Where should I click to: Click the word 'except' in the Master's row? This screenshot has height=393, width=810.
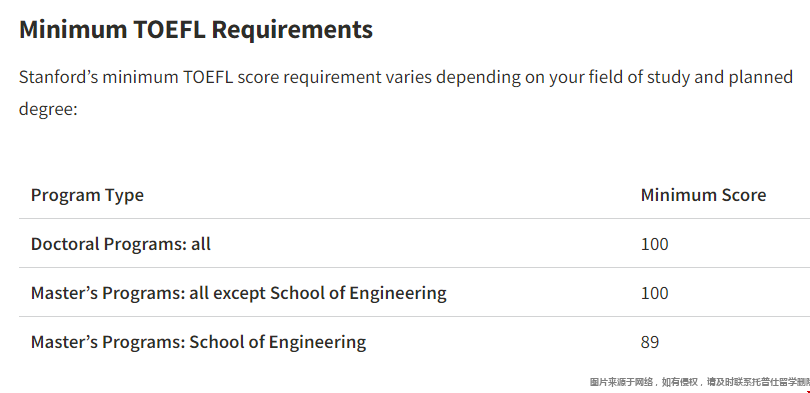click(239, 293)
